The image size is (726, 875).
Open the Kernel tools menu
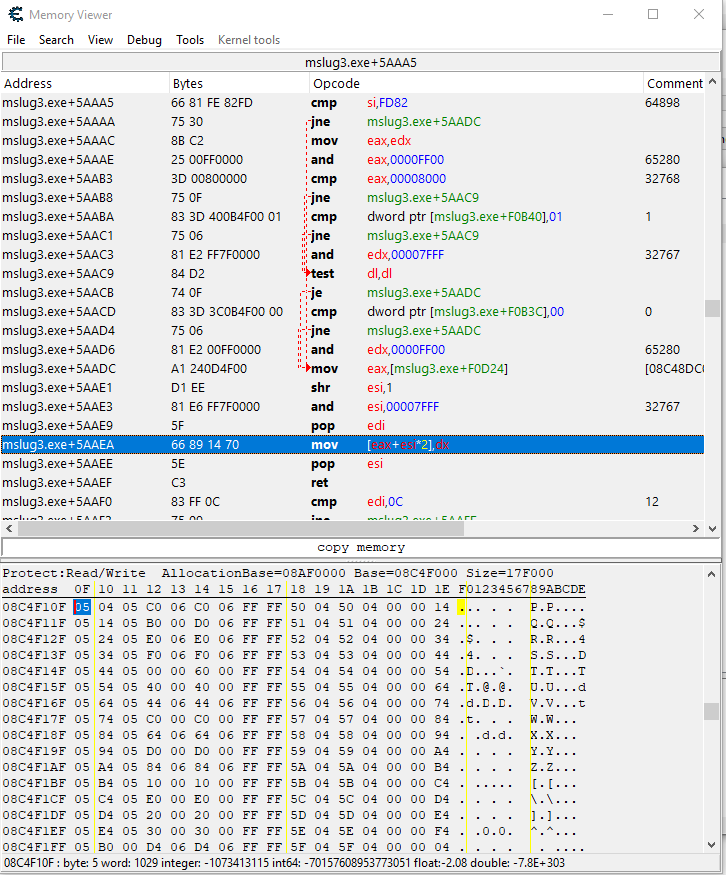click(249, 40)
